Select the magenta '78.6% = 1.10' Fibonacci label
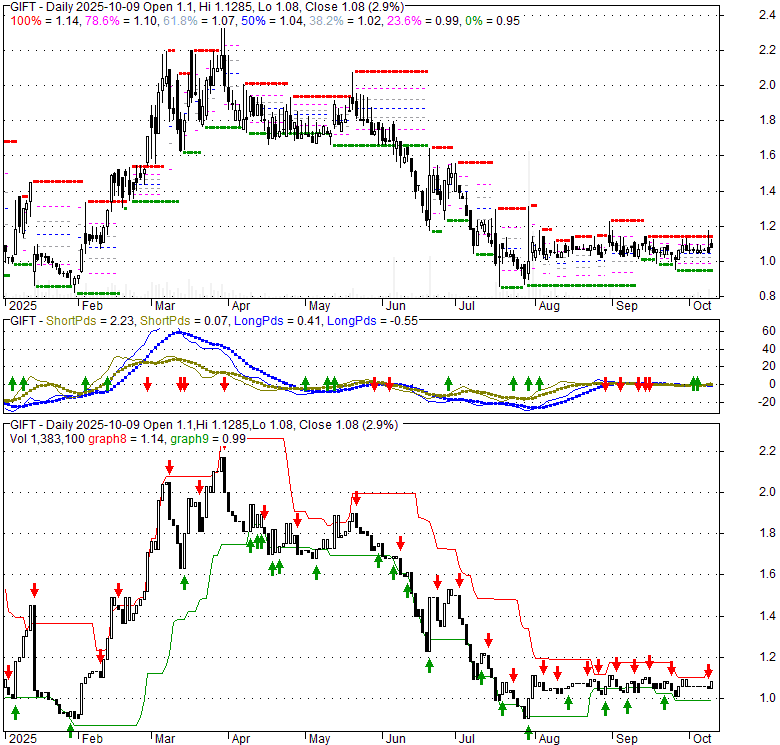The image size is (780, 745). [x=121, y=21]
